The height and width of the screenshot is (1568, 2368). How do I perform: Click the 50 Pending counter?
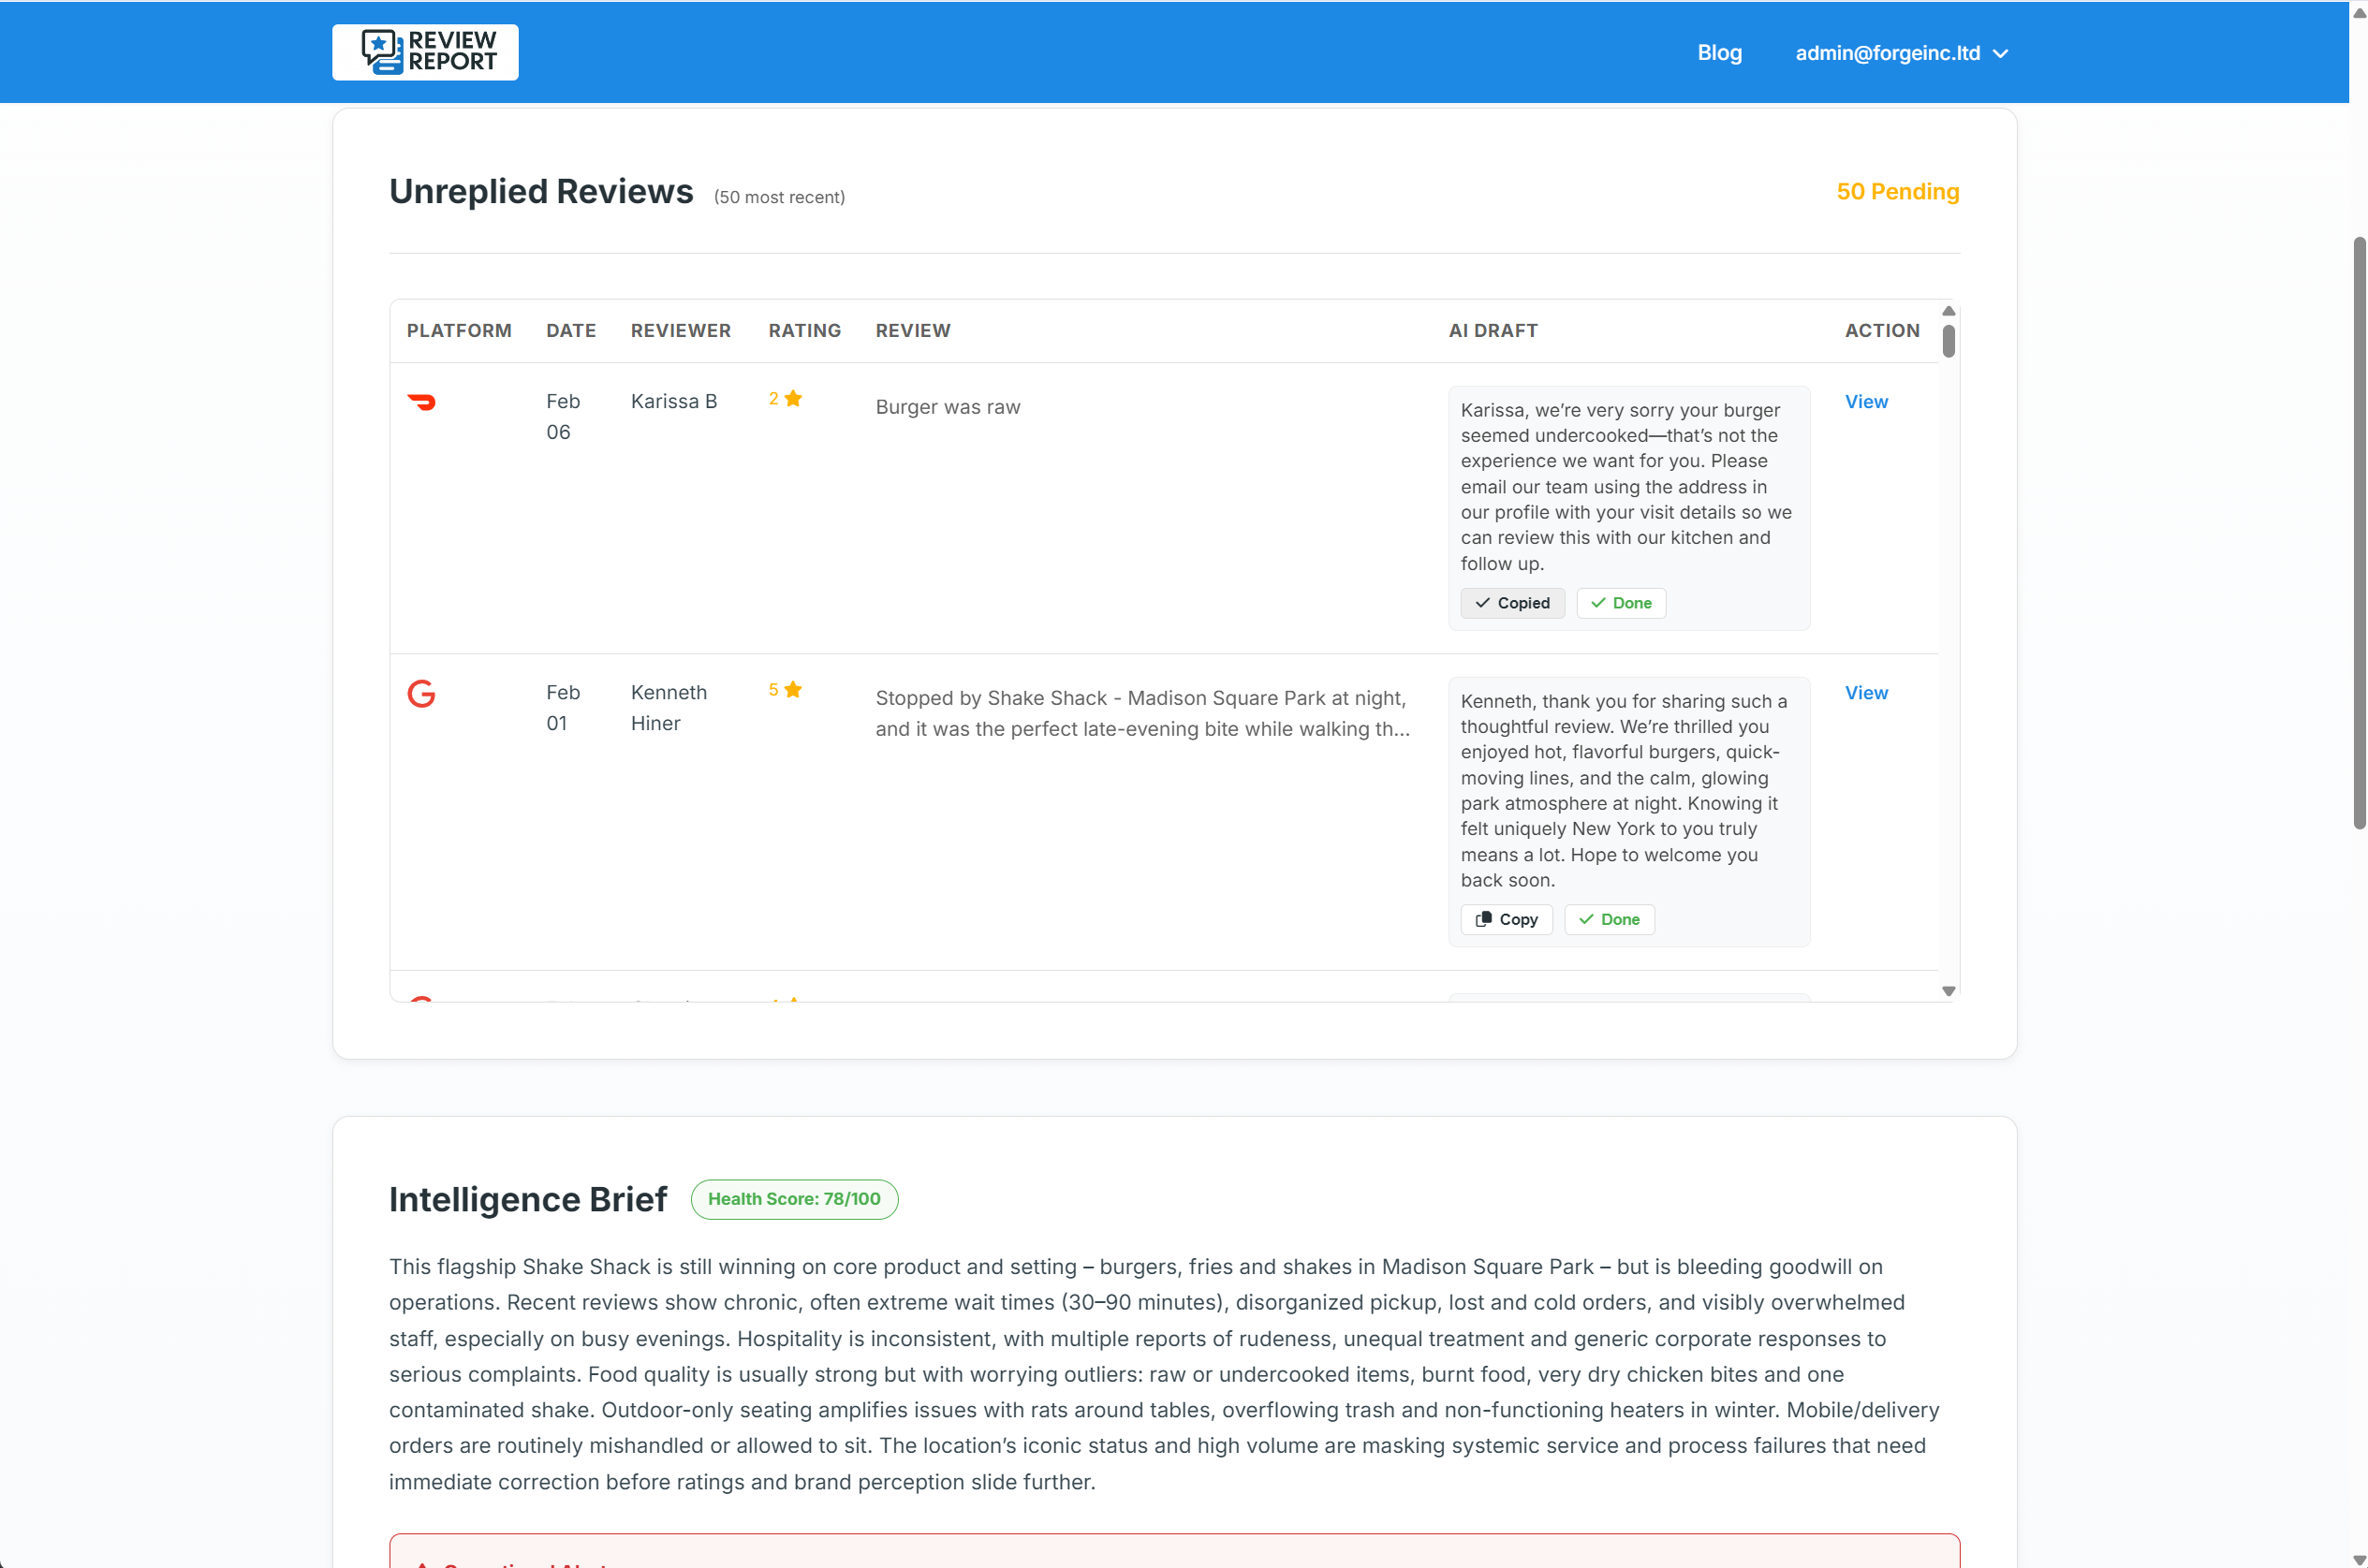click(1897, 191)
